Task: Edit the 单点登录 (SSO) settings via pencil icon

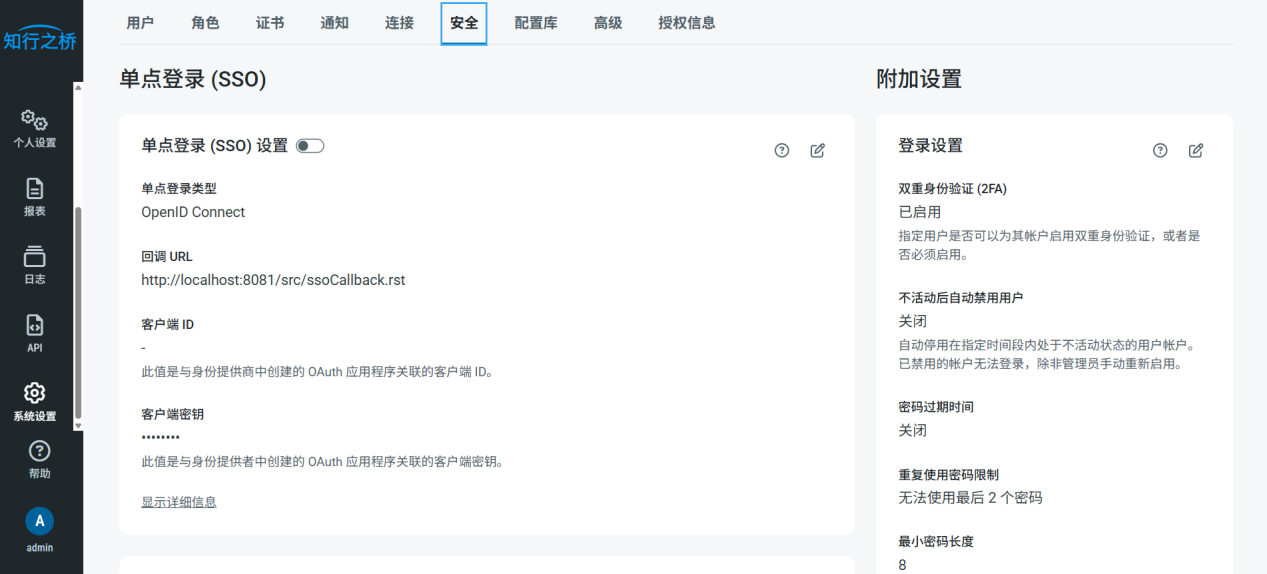Action: tap(817, 150)
